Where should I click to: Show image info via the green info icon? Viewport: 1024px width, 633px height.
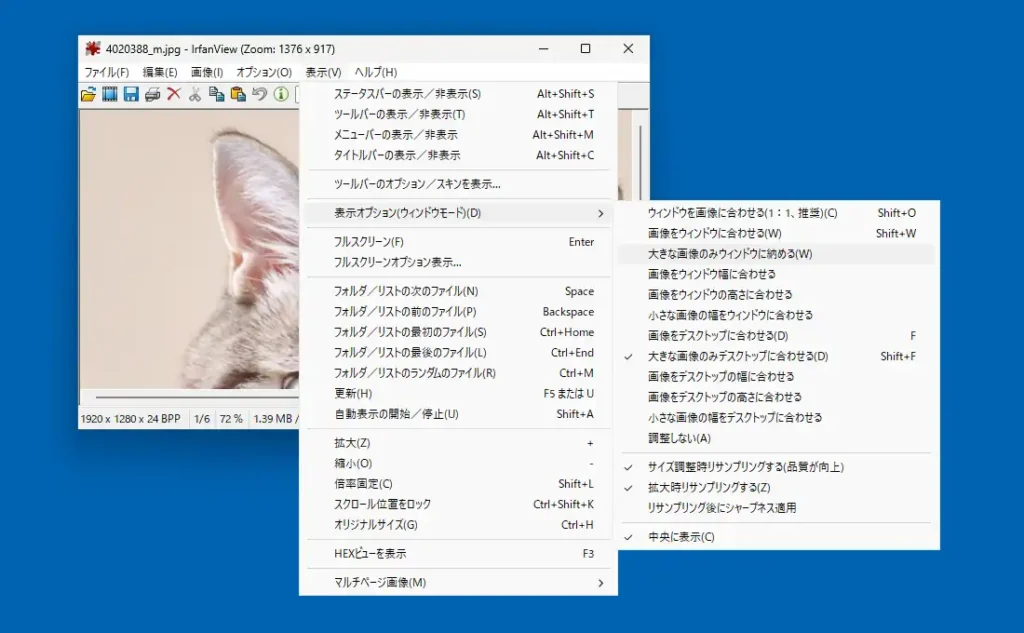point(281,97)
